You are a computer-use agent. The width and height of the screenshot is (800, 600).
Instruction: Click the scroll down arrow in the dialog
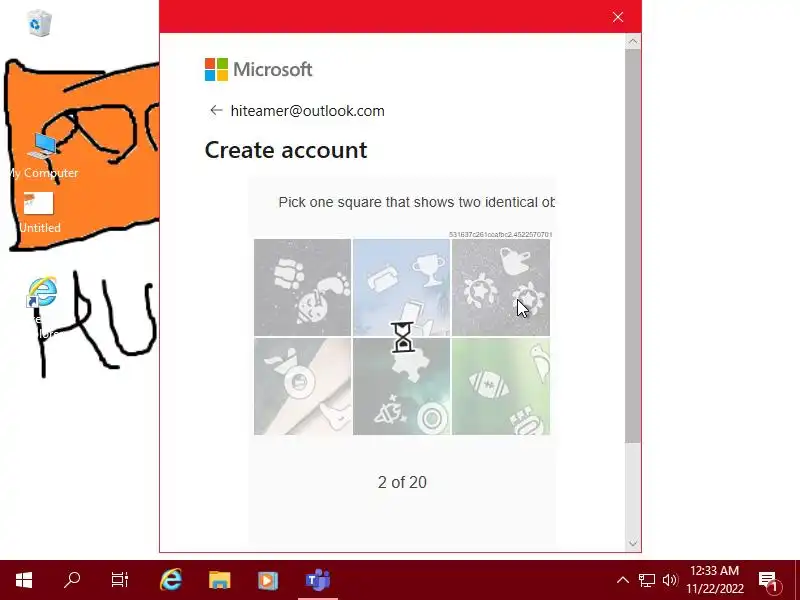pyautogui.click(x=633, y=543)
